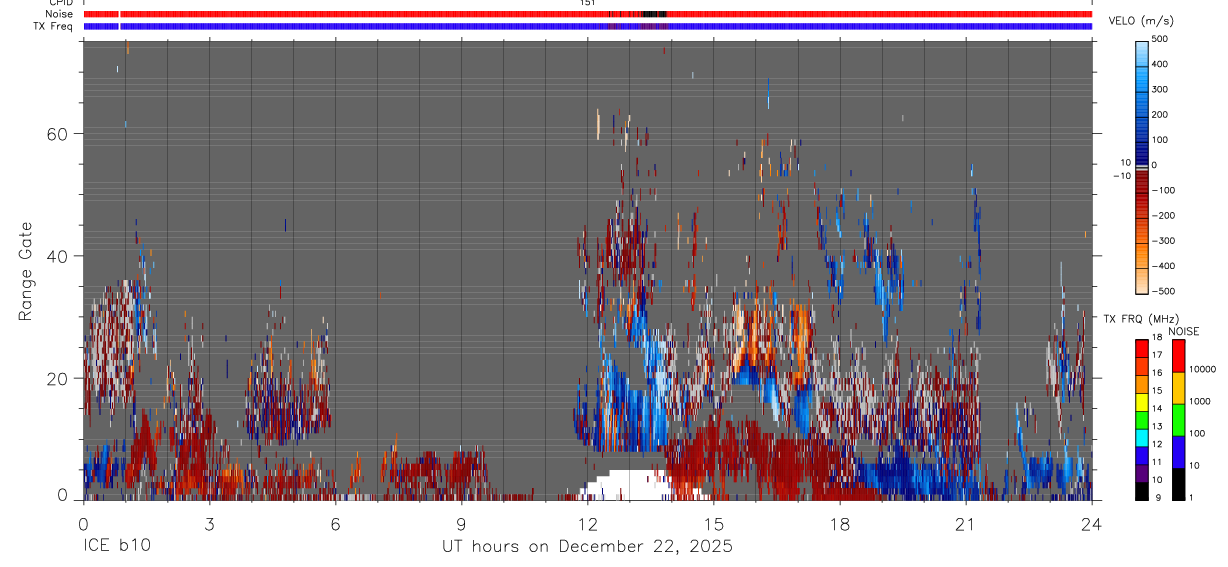The height and width of the screenshot is (567, 1228).
Task: Click the Range Gate y-axis title
Action: [x=27, y=270]
